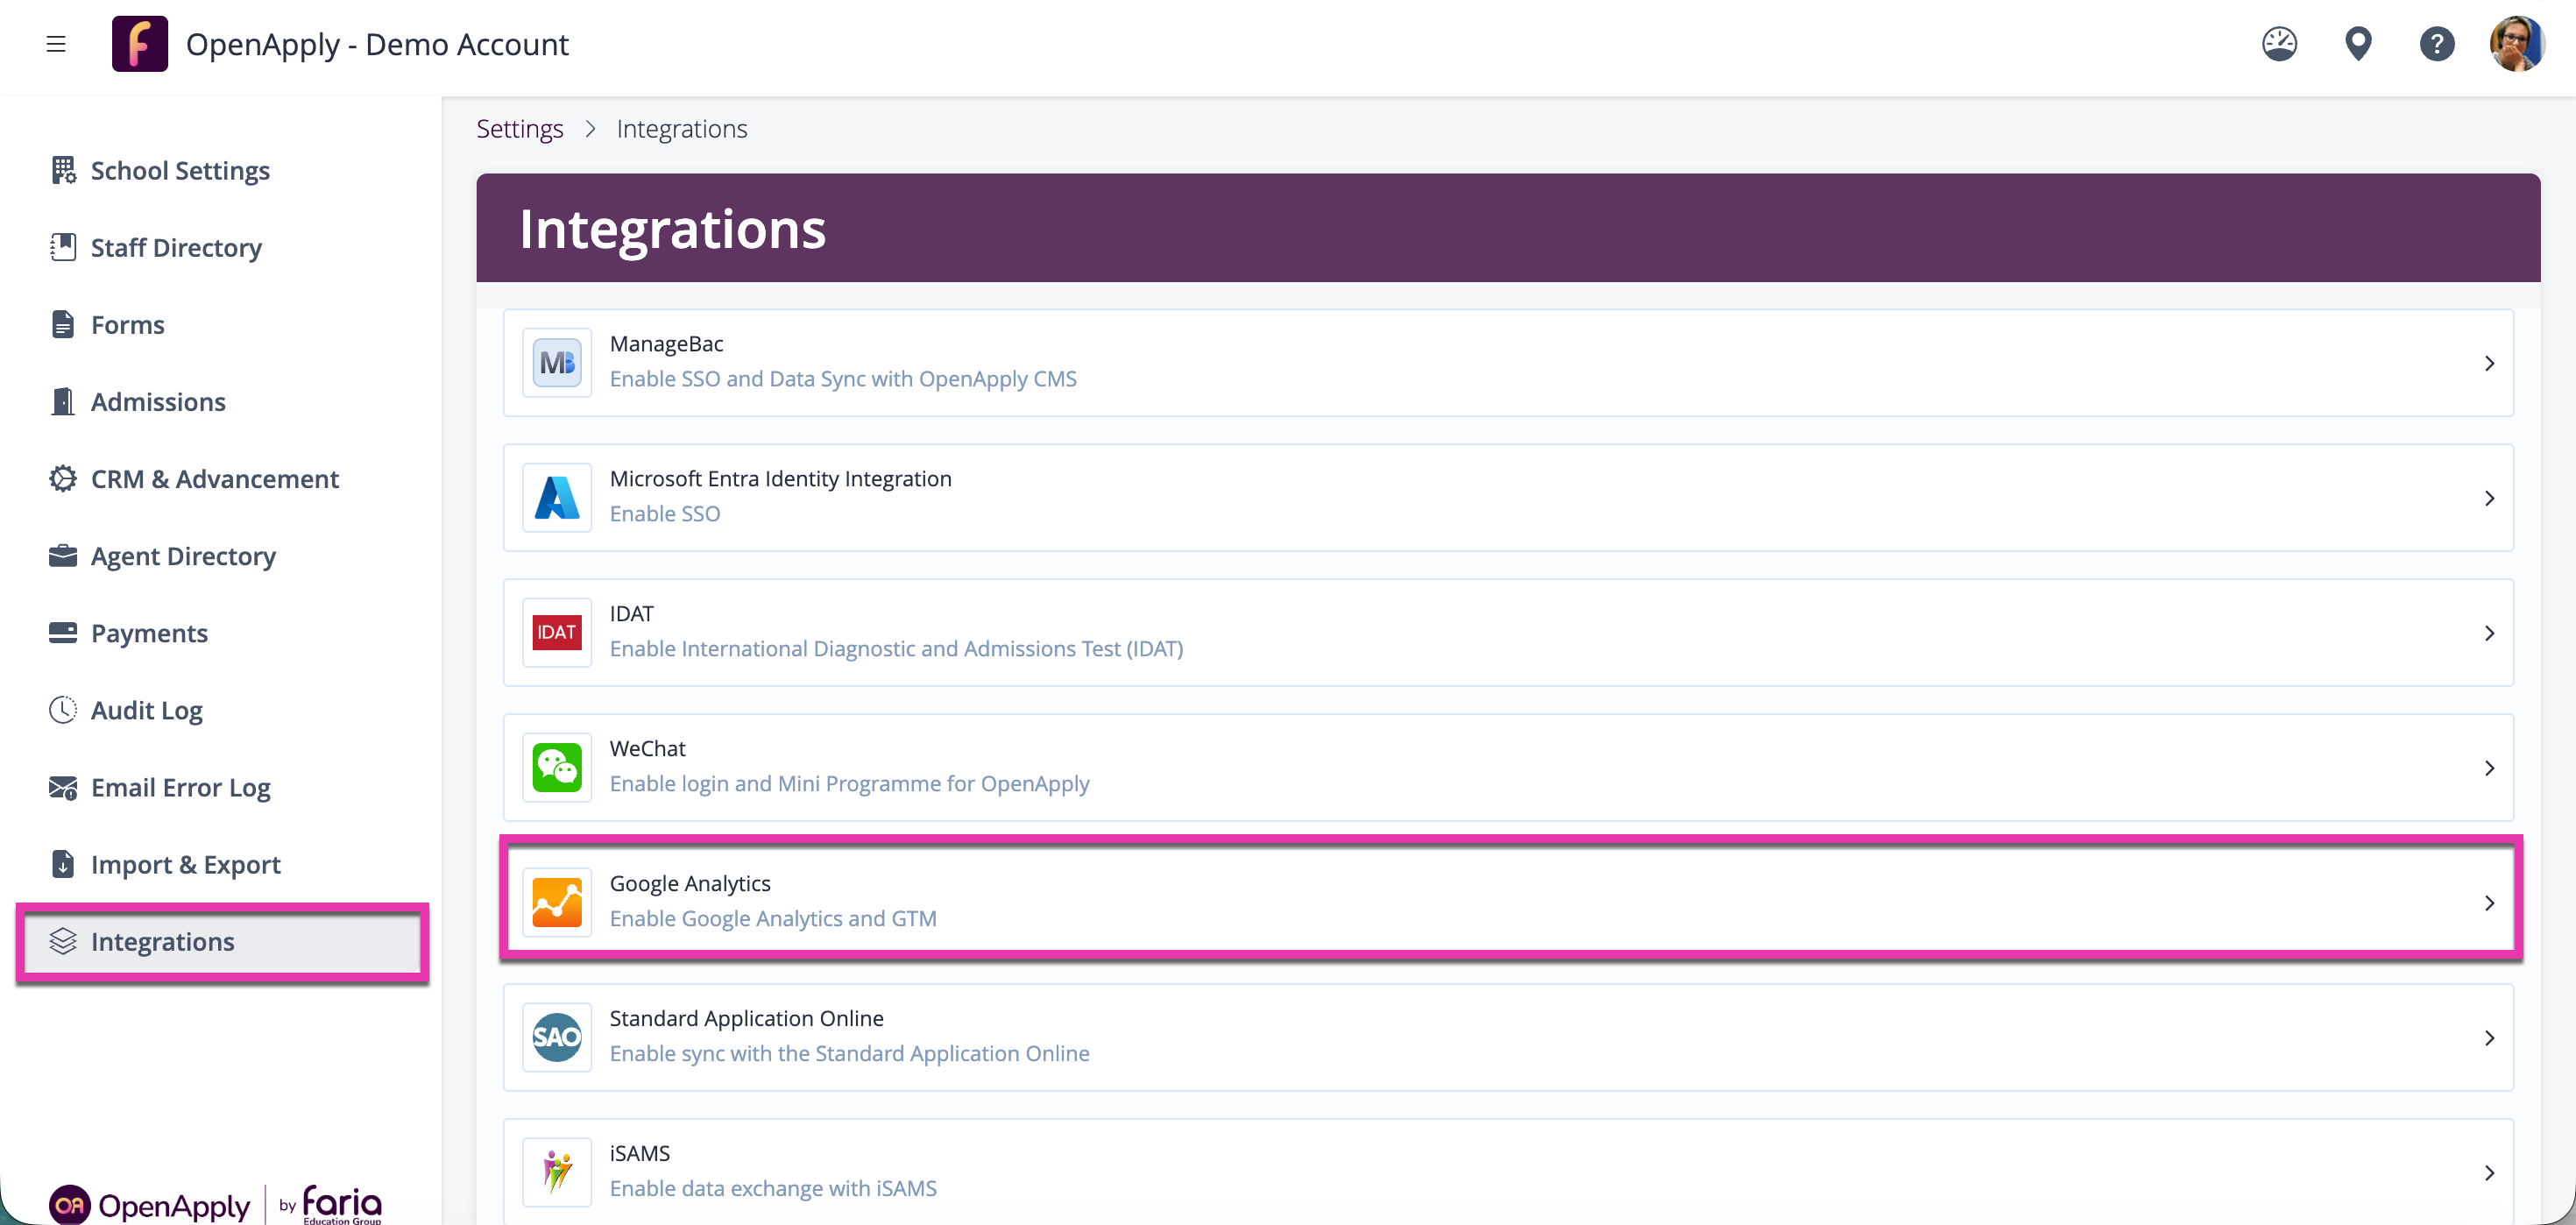Click the green WeChat logo
This screenshot has width=2576, height=1225.
point(557,767)
